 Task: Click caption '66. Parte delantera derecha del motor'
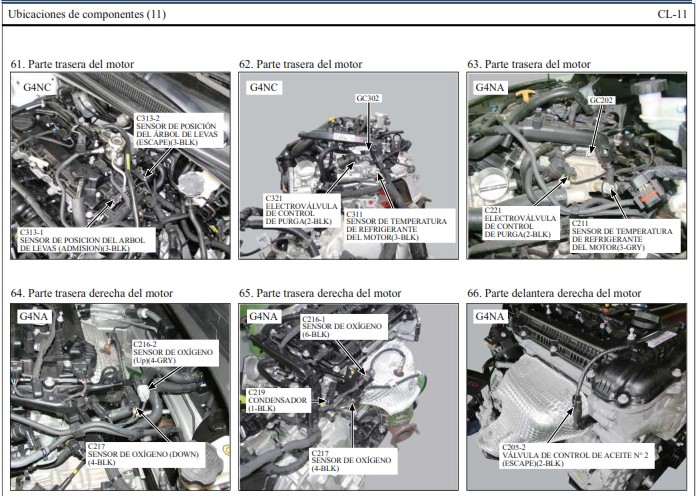[x=554, y=293]
